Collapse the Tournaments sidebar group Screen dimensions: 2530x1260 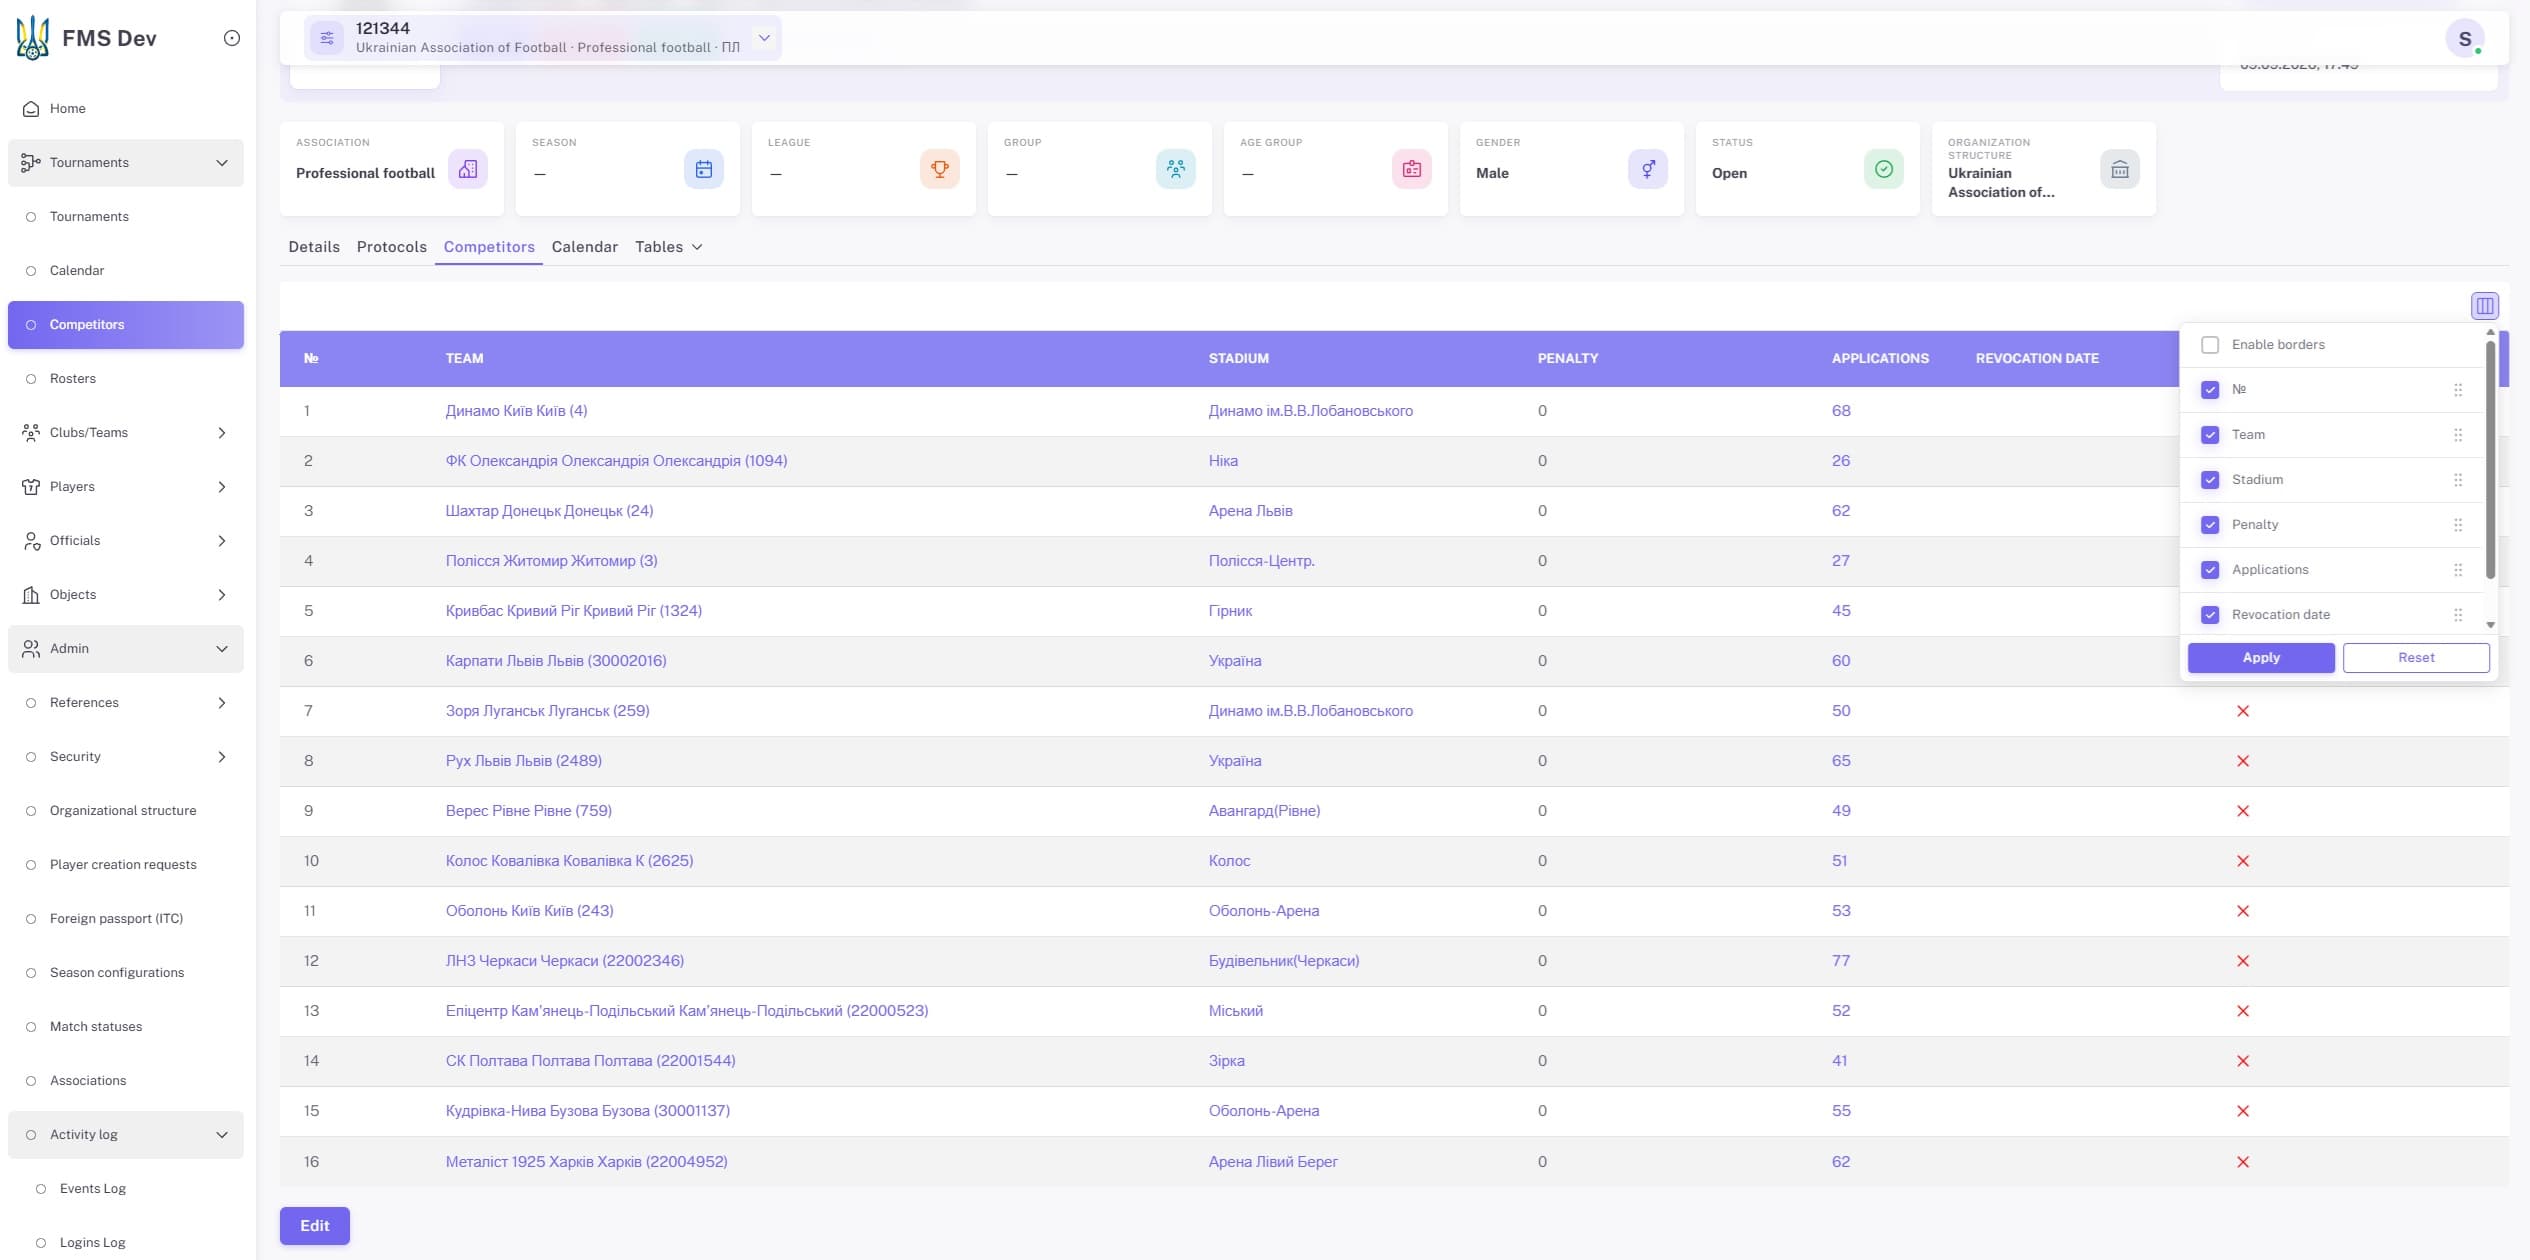click(126, 163)
